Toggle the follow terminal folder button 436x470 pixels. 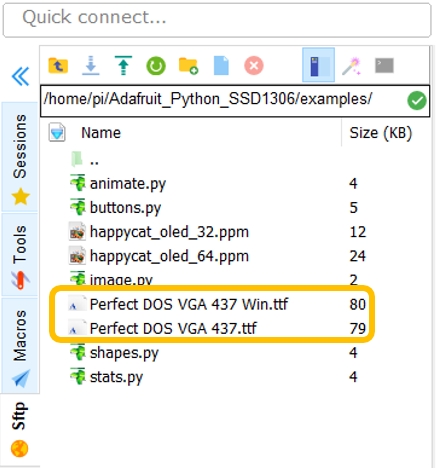pyautogui.click(x=318, y=65)
